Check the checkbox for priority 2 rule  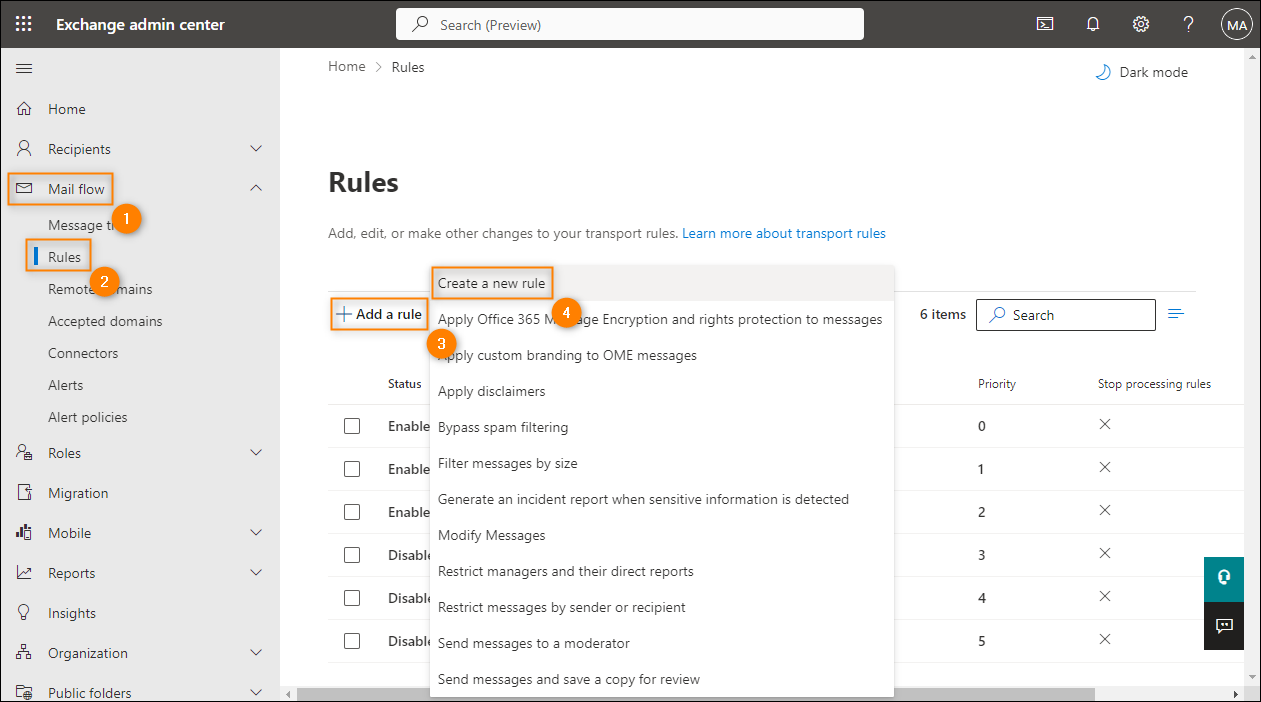(x=352, y=512)
